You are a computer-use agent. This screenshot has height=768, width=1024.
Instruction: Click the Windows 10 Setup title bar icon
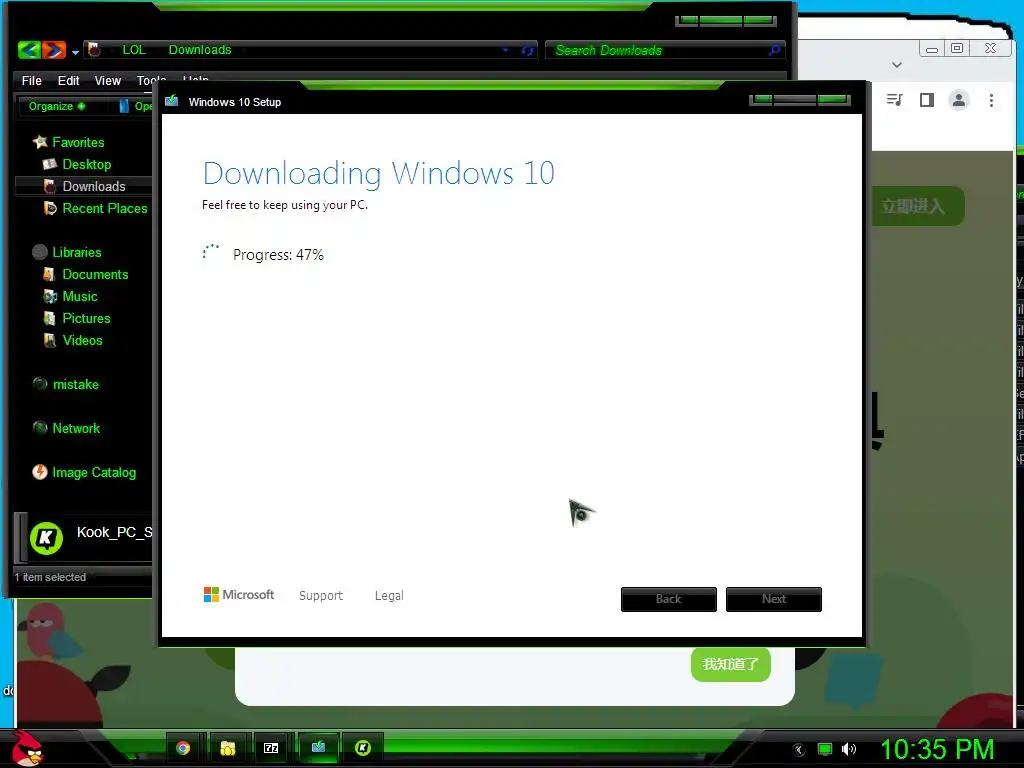pos(172,101)
